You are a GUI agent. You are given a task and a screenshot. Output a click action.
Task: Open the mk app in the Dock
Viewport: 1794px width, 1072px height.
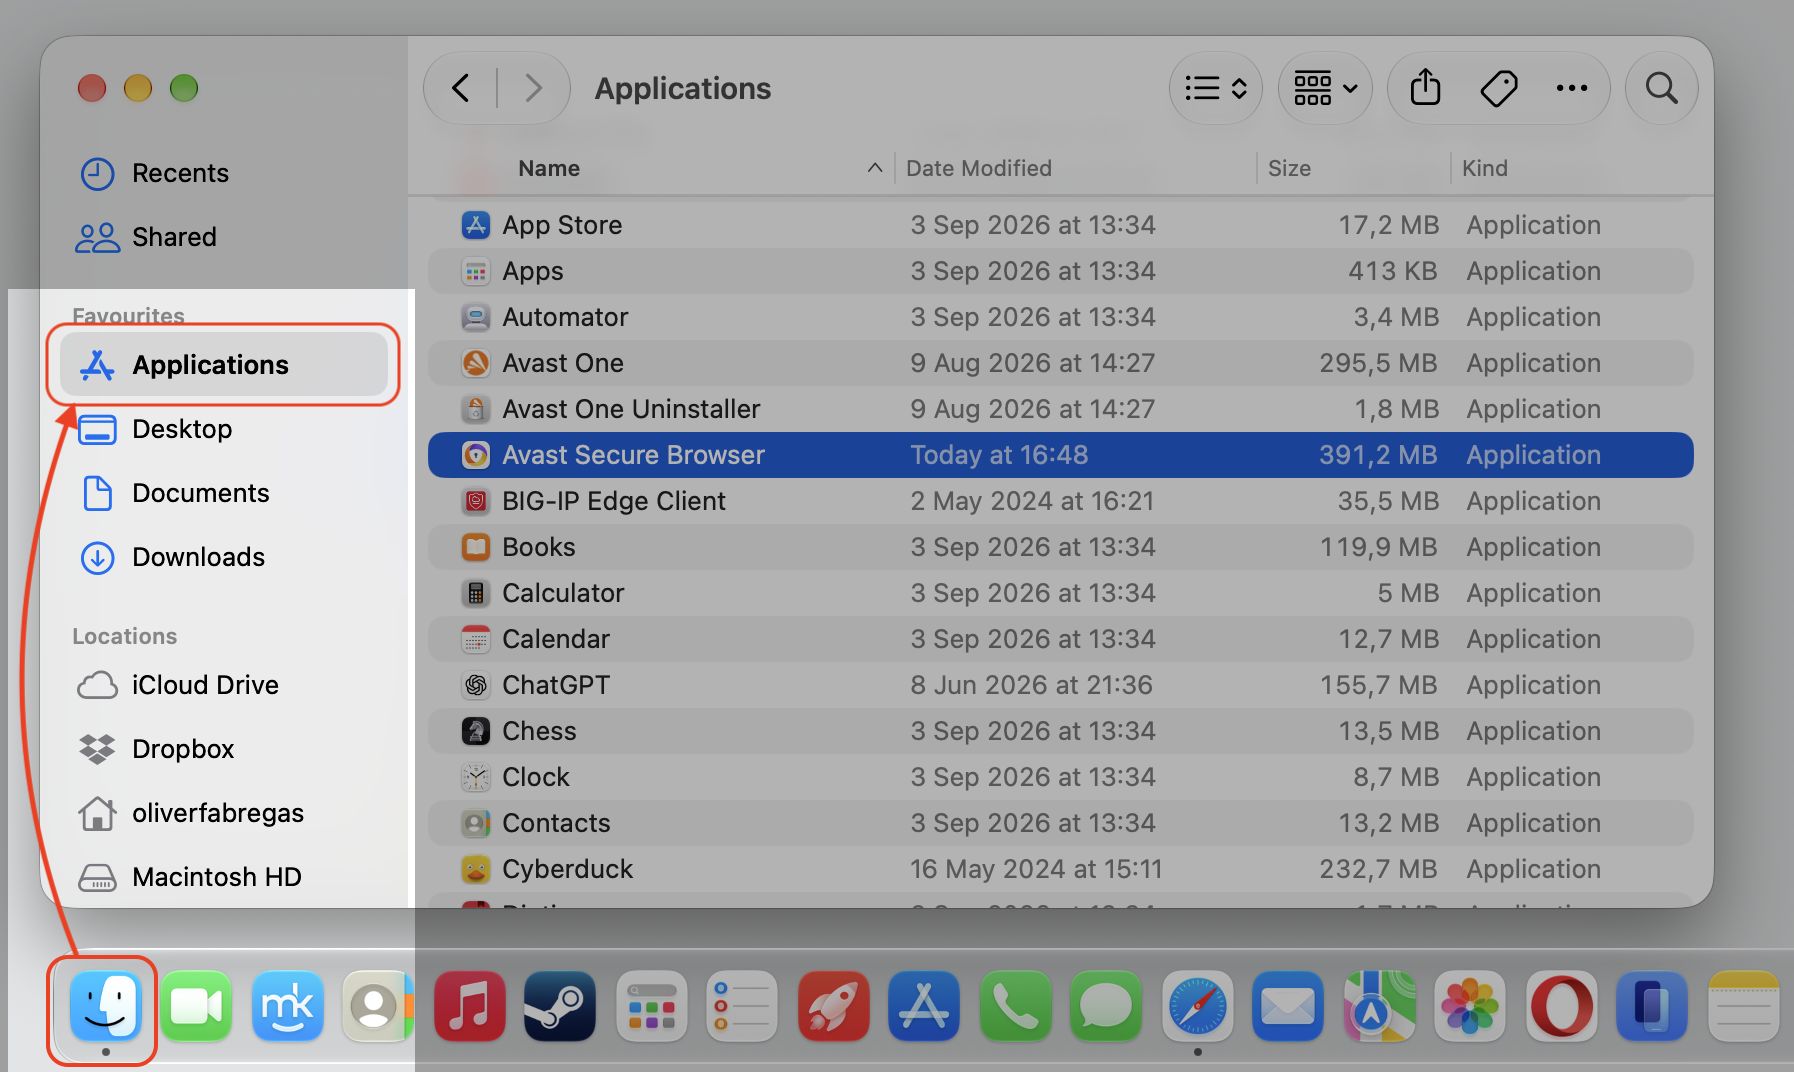[287, 1006]
